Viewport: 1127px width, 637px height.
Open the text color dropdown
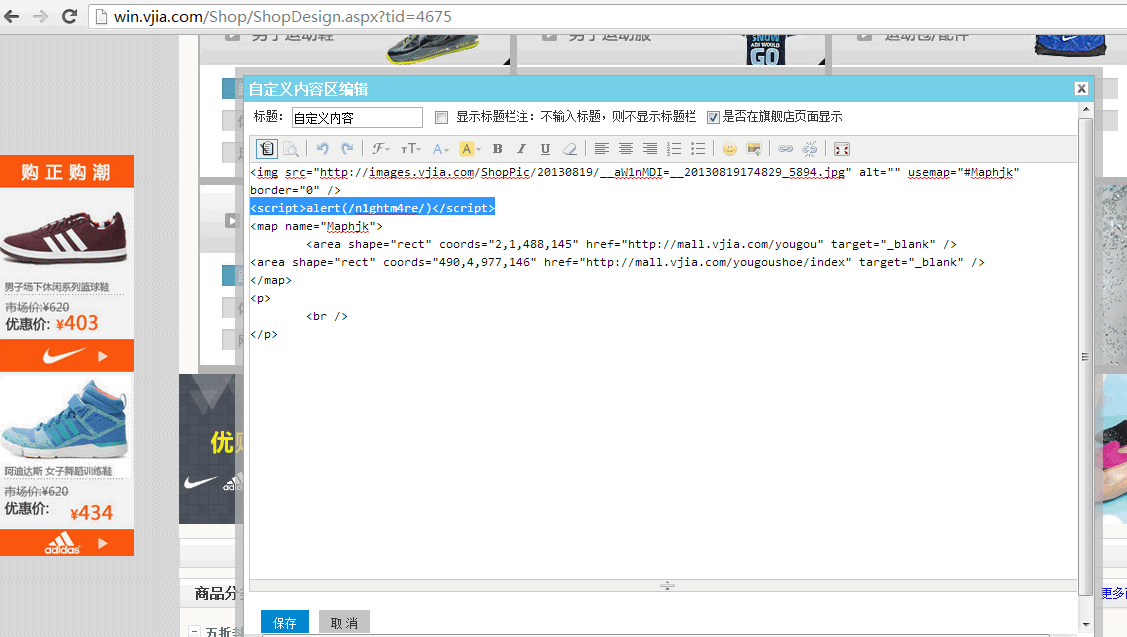[440, 149]
